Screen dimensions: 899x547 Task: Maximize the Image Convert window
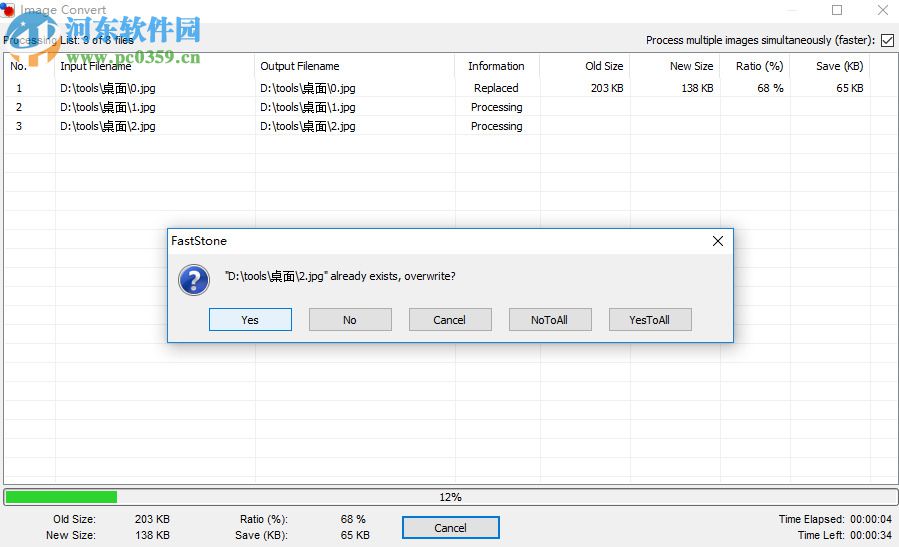click(837, 10)
